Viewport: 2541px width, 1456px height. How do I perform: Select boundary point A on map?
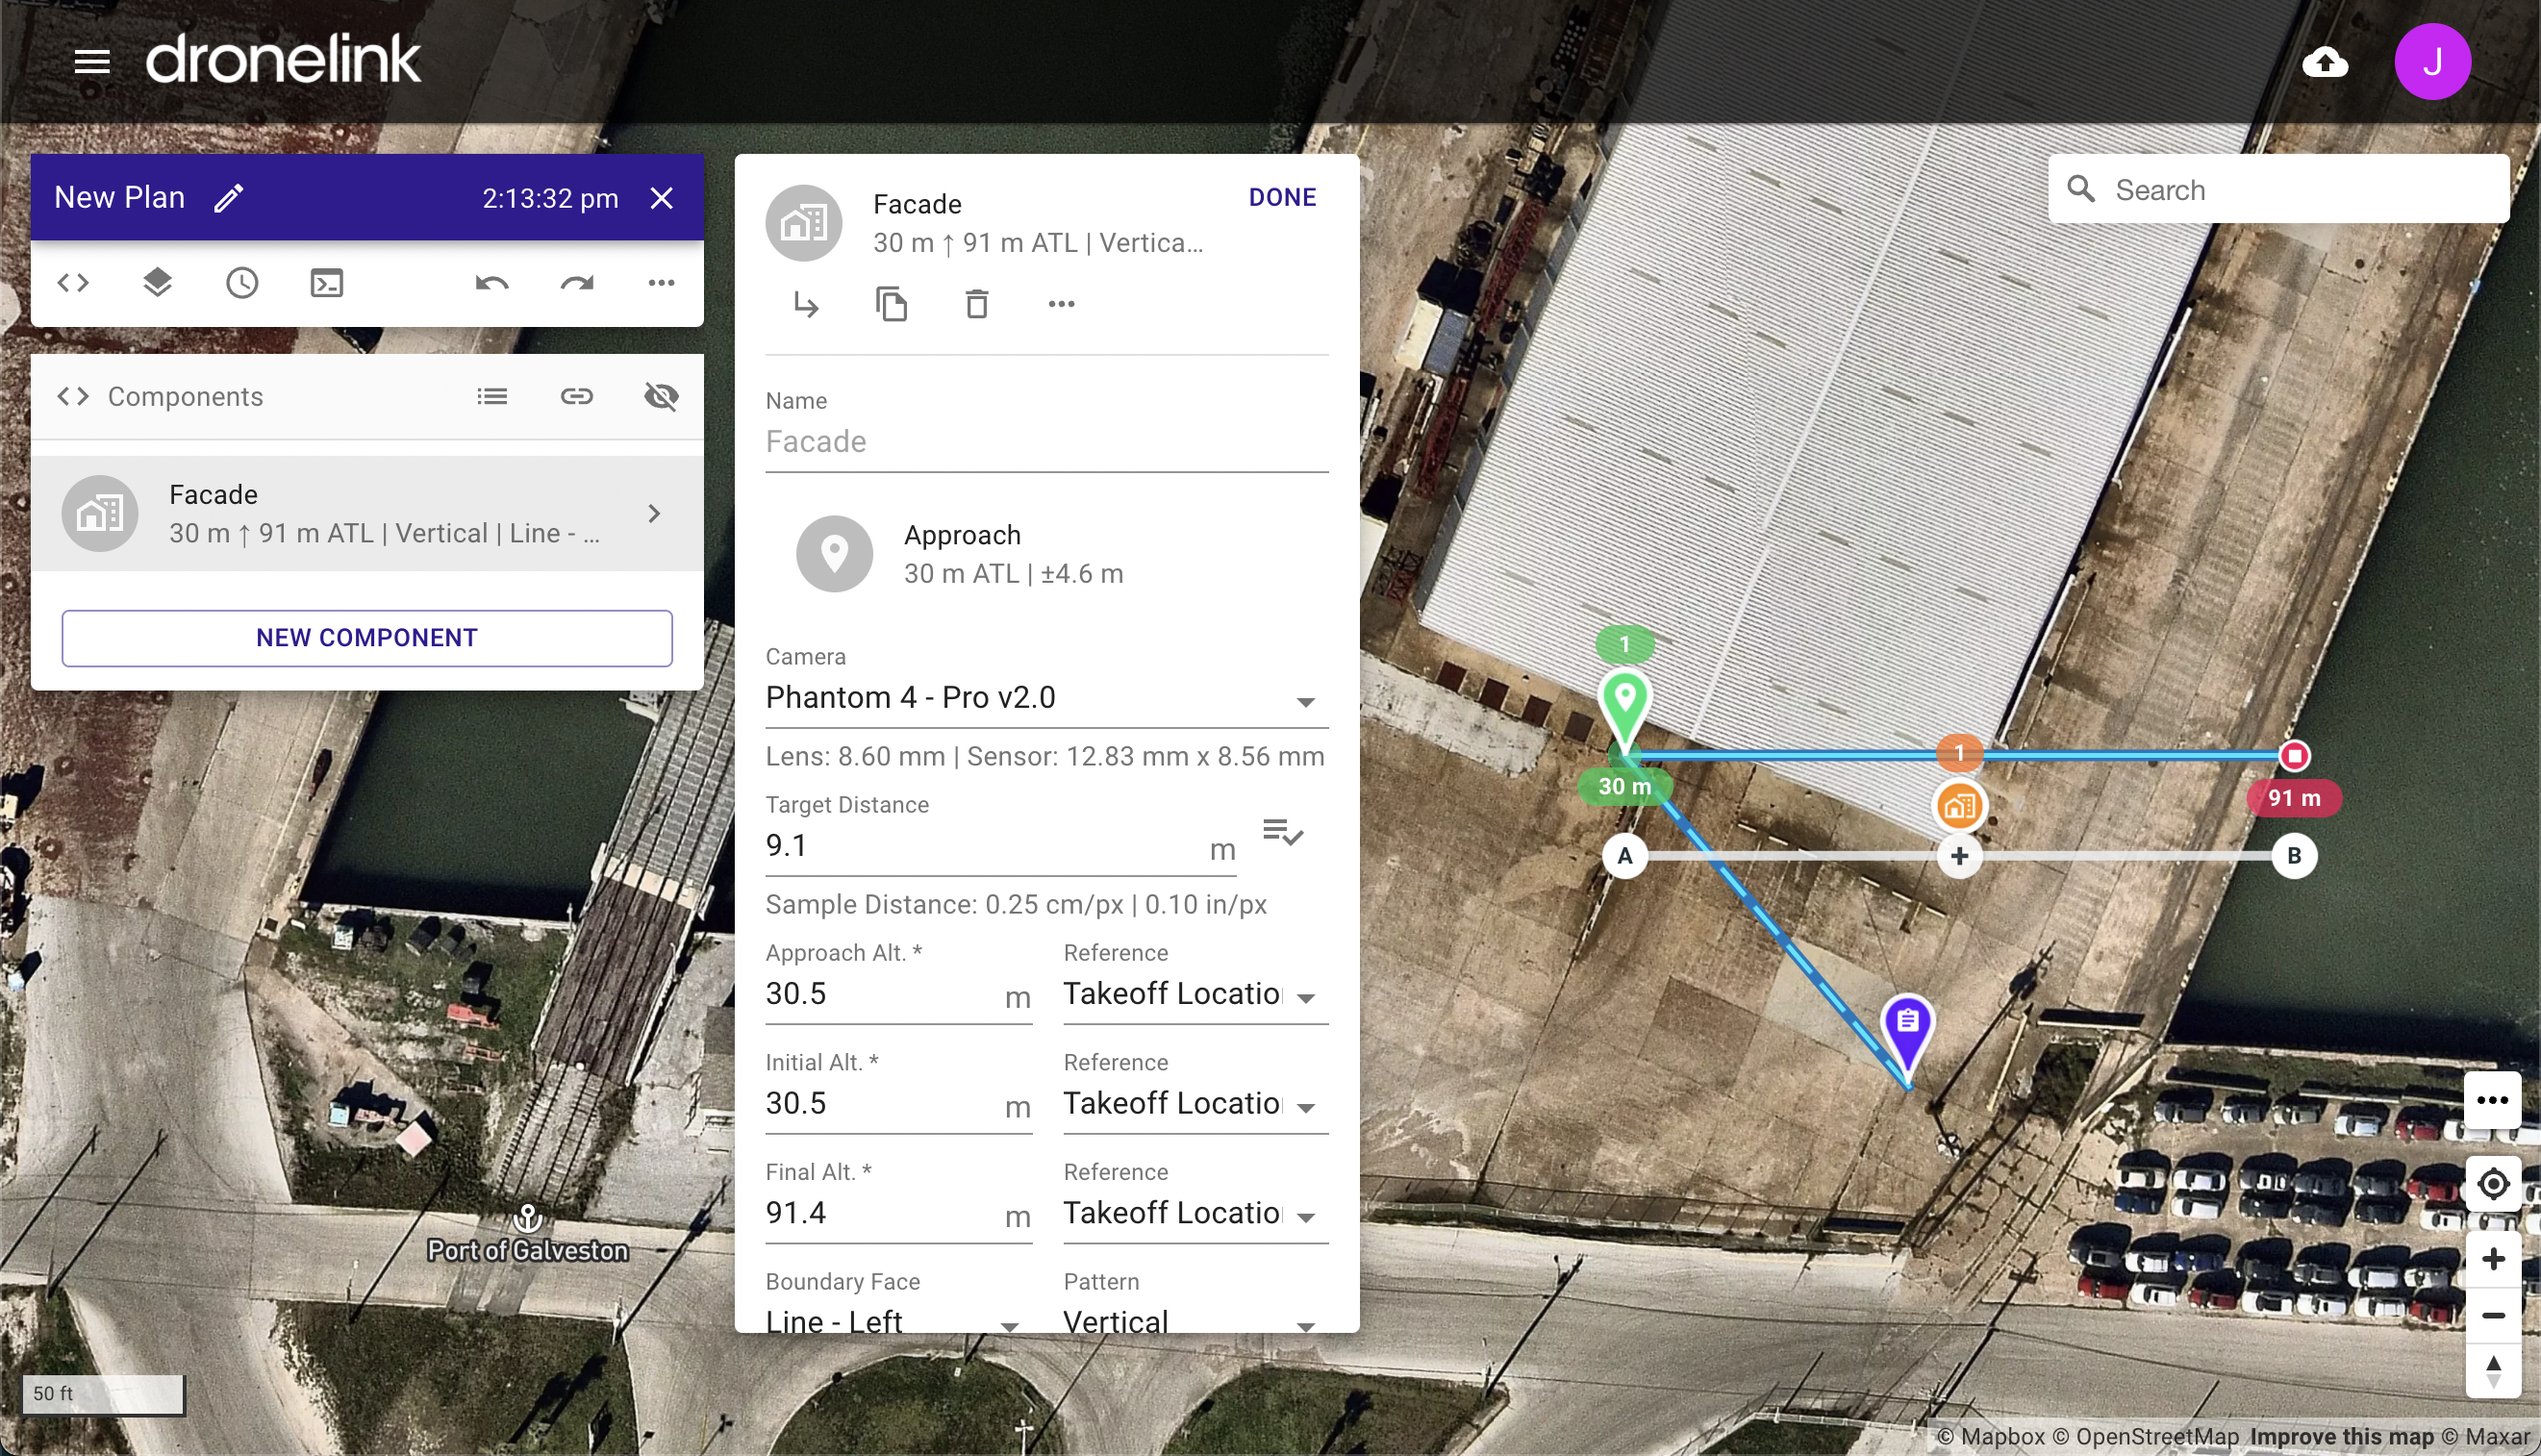click(1624, 856)
